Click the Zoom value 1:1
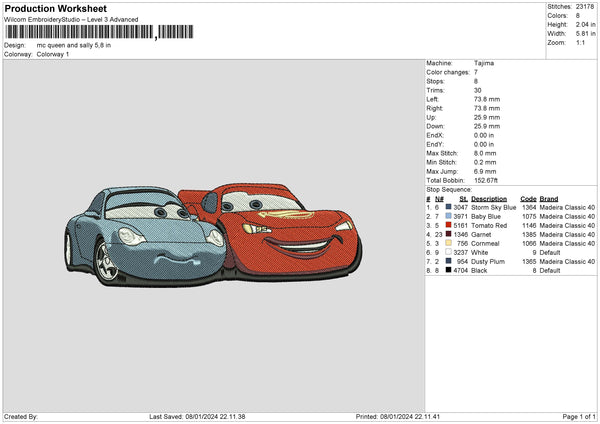600x424 pixels. pos(580,42)
